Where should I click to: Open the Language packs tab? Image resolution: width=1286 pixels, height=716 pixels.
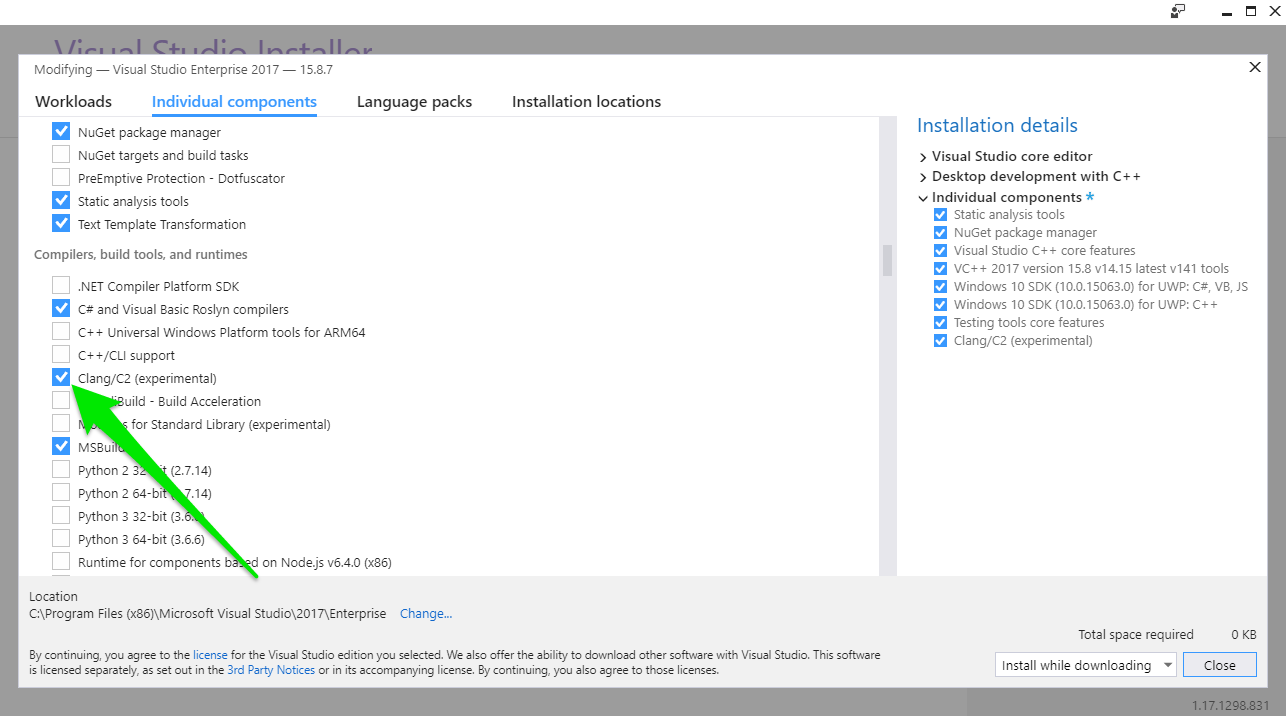(x=414, y=101)
